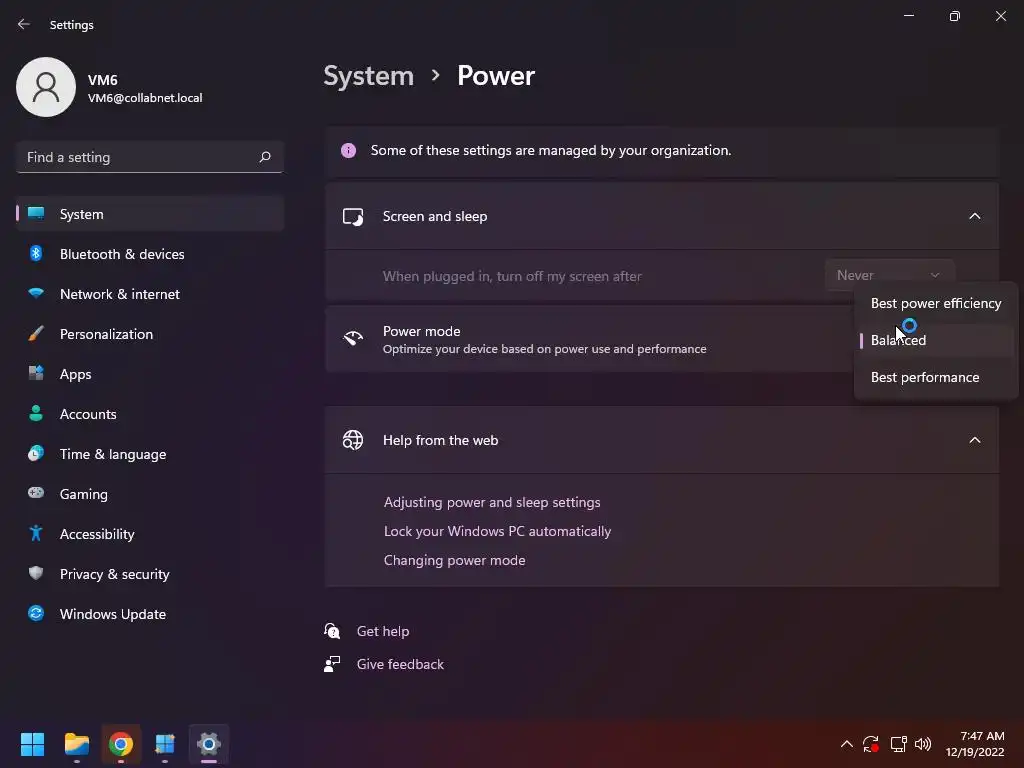Select the Privacy & security shield icon

36,573
